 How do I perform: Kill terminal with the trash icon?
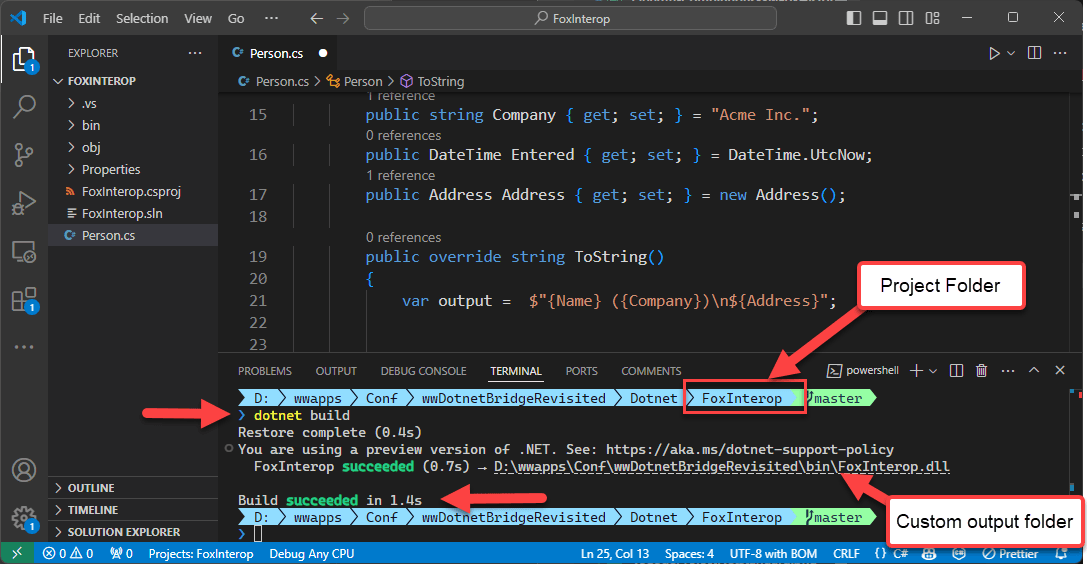981,371
